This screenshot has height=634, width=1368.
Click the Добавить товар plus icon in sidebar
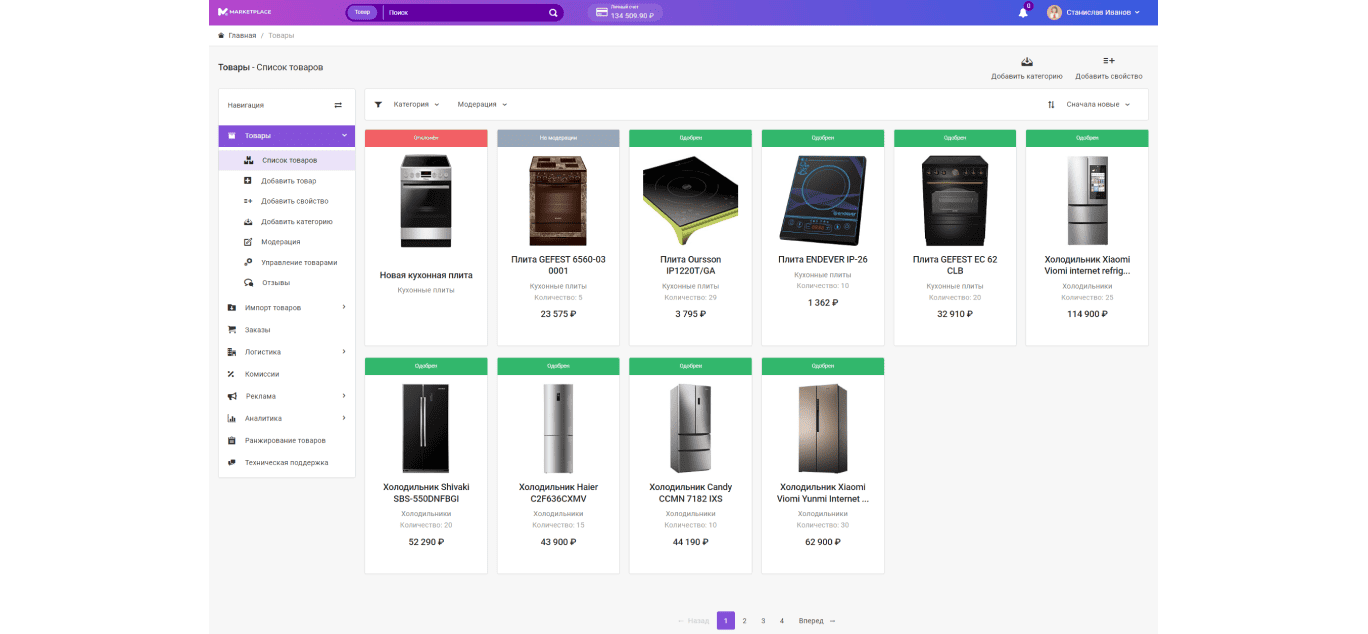(x=248, y=181)
